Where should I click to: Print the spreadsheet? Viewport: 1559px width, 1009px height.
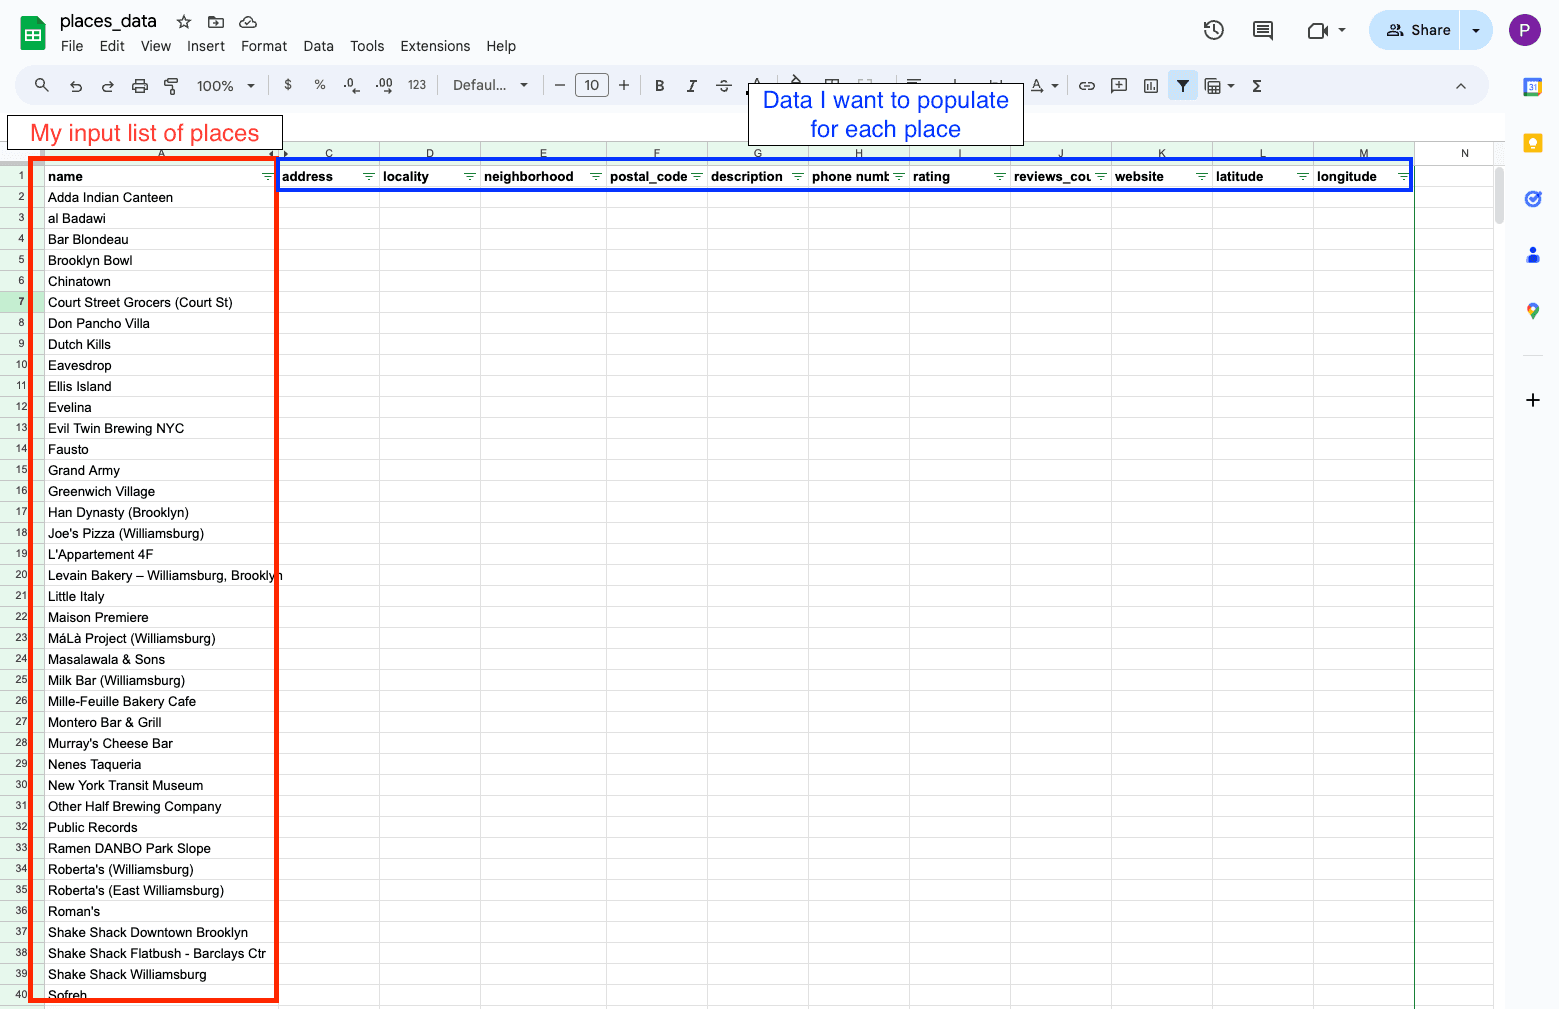[x=140, y=86]
